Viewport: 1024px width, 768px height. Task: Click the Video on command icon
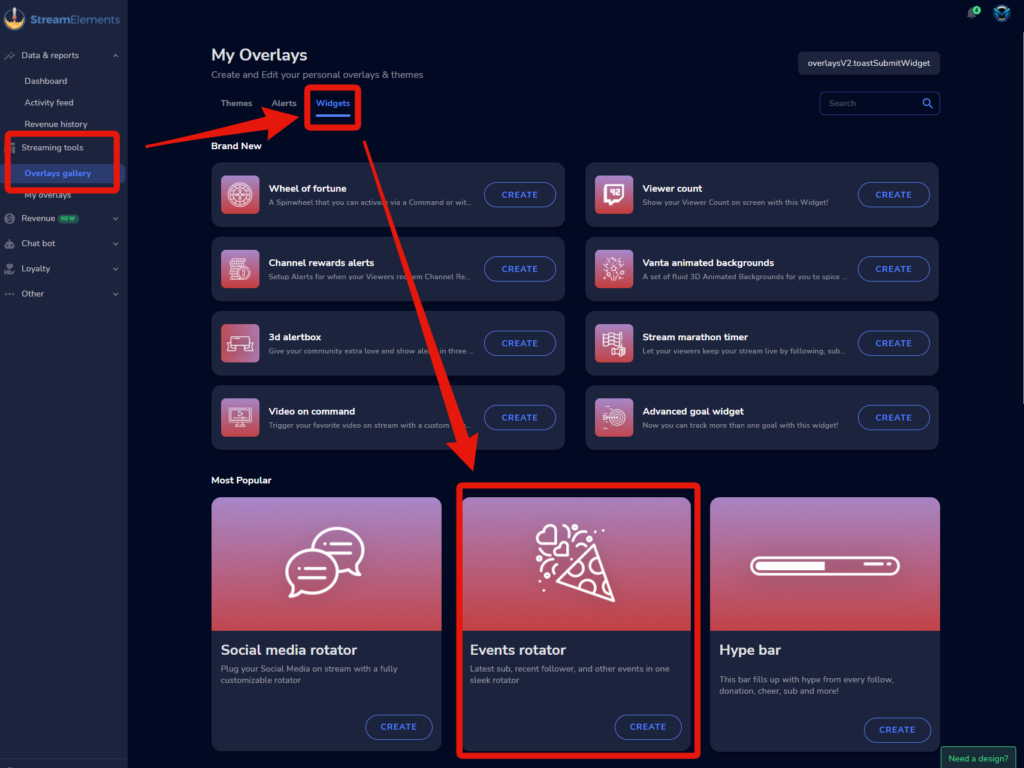pyautogui.click(x=240, y=417)
